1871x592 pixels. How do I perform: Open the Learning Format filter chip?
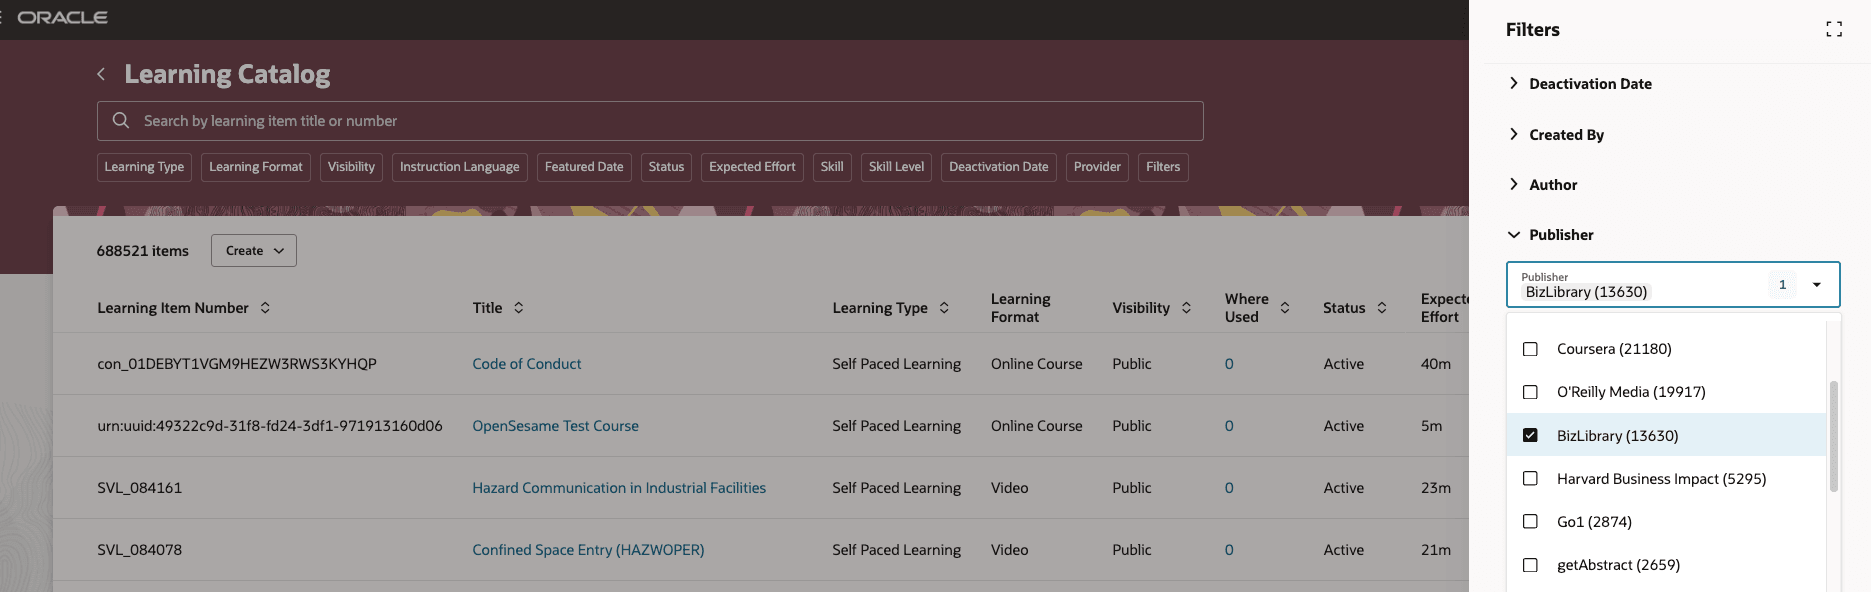tap(255, 166)
